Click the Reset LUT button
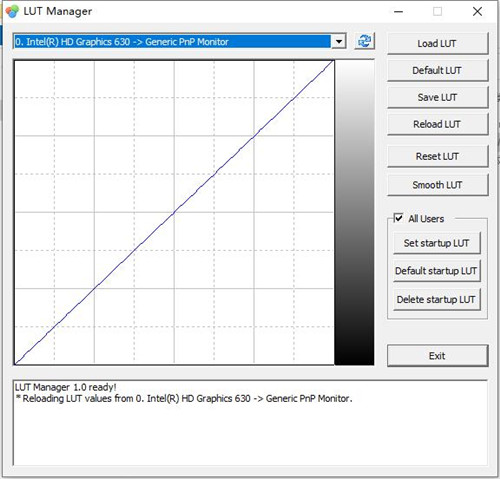The height and width of the screenshot is (479, 500). click(437, 156)
